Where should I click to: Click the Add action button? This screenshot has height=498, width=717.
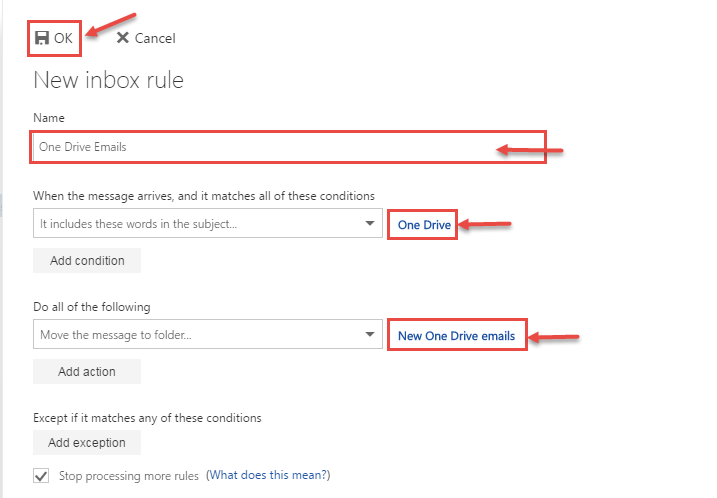87,371
